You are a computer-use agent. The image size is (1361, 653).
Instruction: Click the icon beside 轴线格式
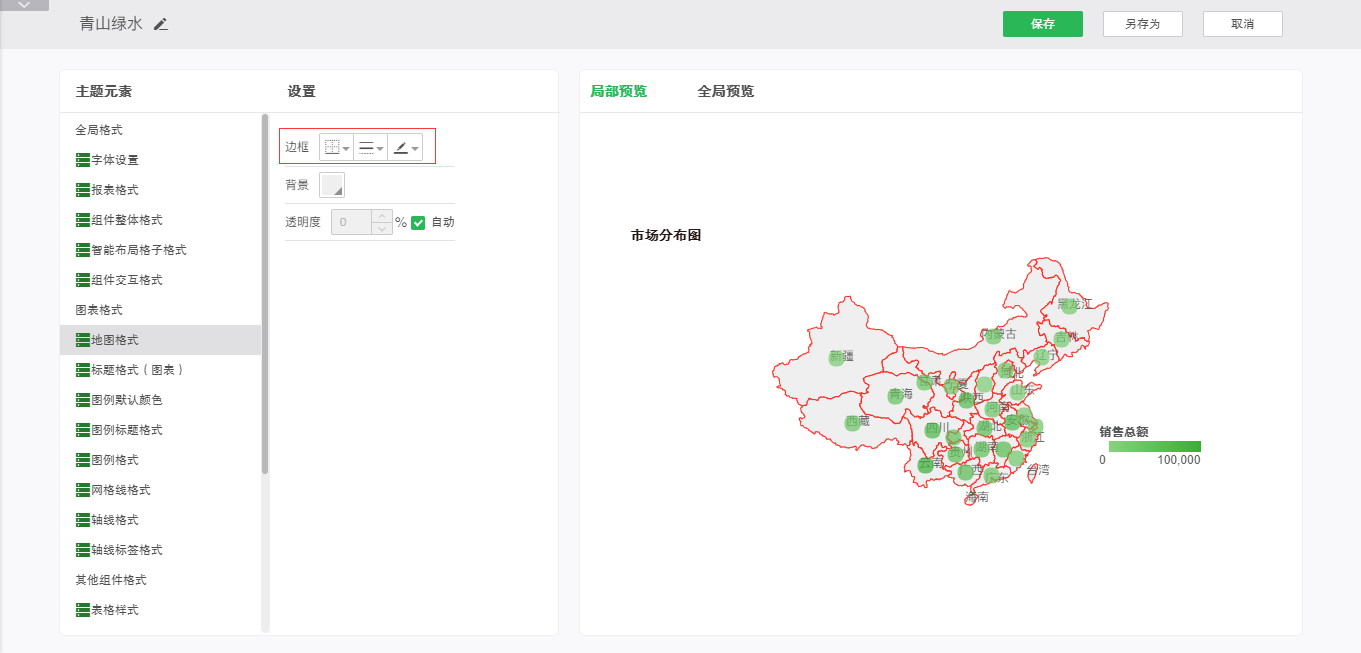83,520
